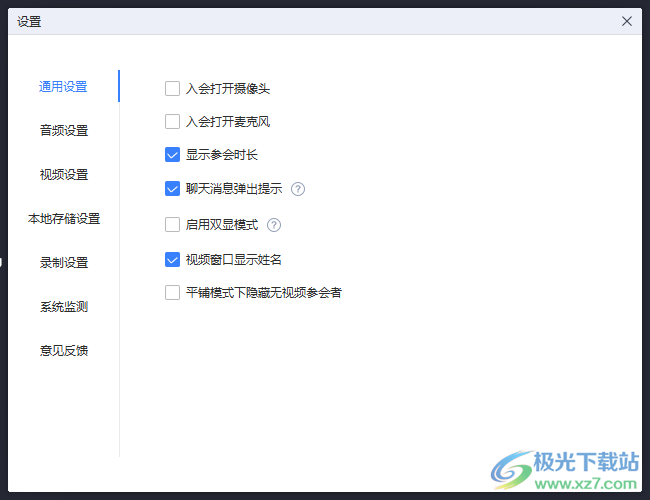Open the 系统监测 tab
The image size is (650, 500).
[x=64, y=306]
